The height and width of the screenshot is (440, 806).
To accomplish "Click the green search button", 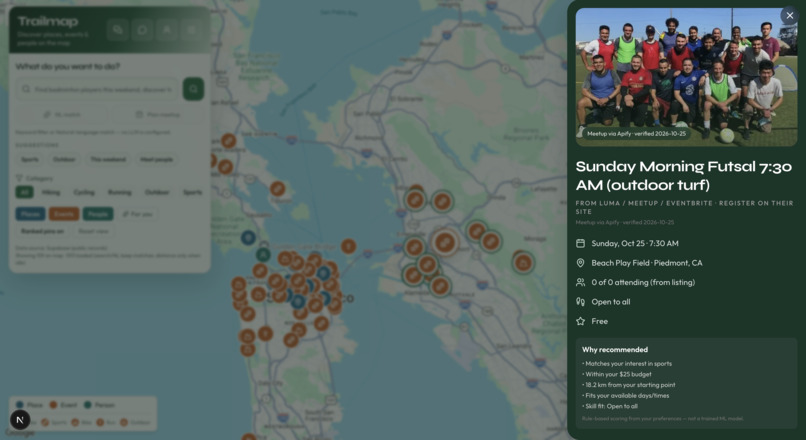I will tap(193, 89).
